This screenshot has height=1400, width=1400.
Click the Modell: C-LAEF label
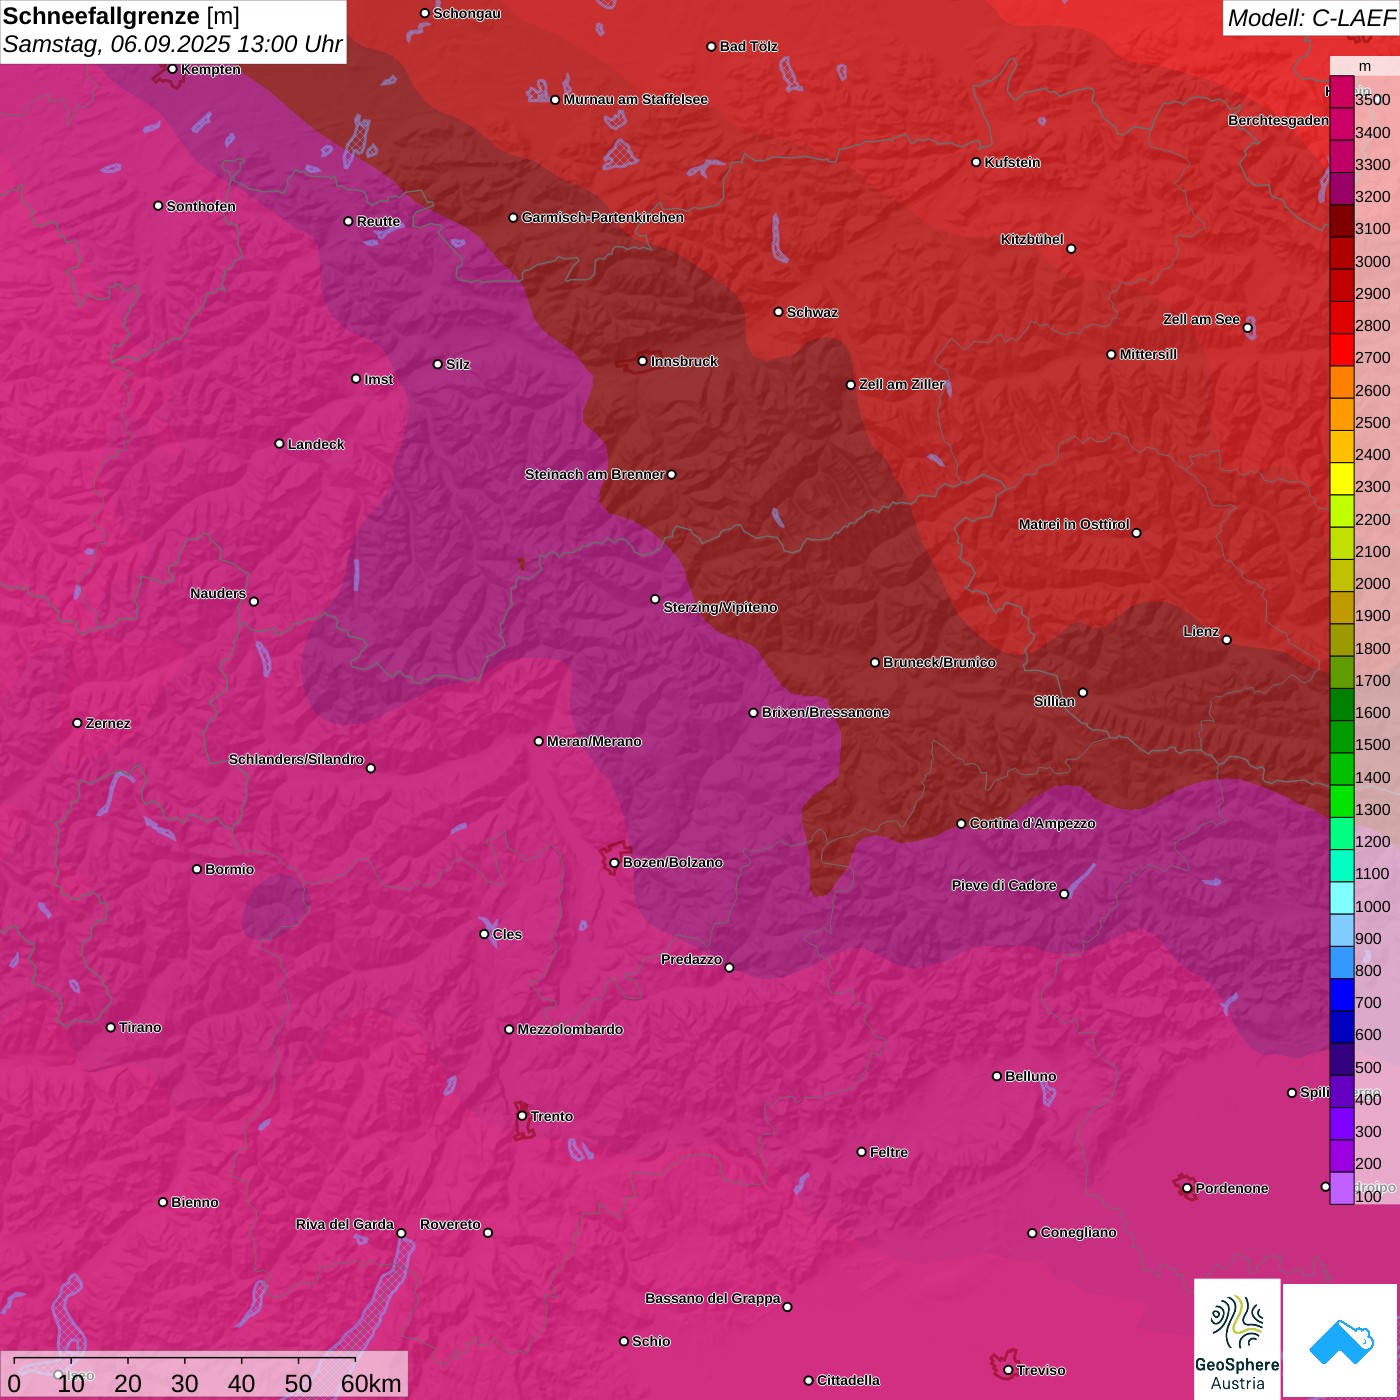(x=1311, y=17)
